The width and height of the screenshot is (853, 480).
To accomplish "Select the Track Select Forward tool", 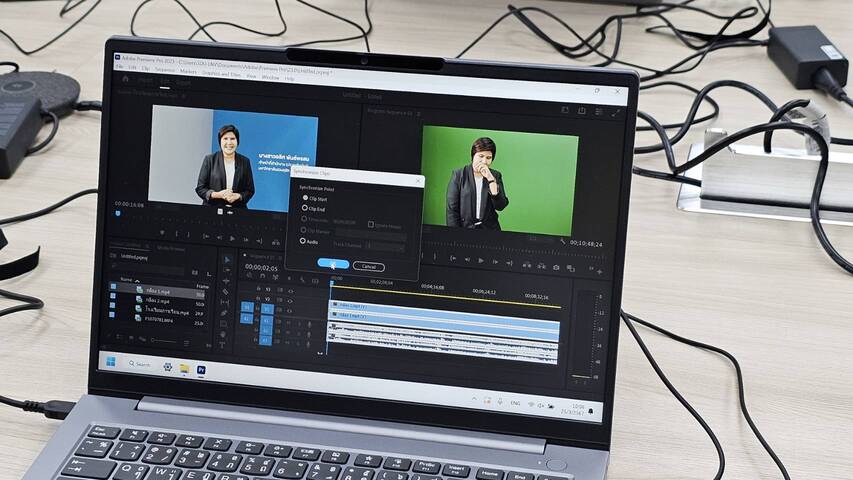I will 226,270.
